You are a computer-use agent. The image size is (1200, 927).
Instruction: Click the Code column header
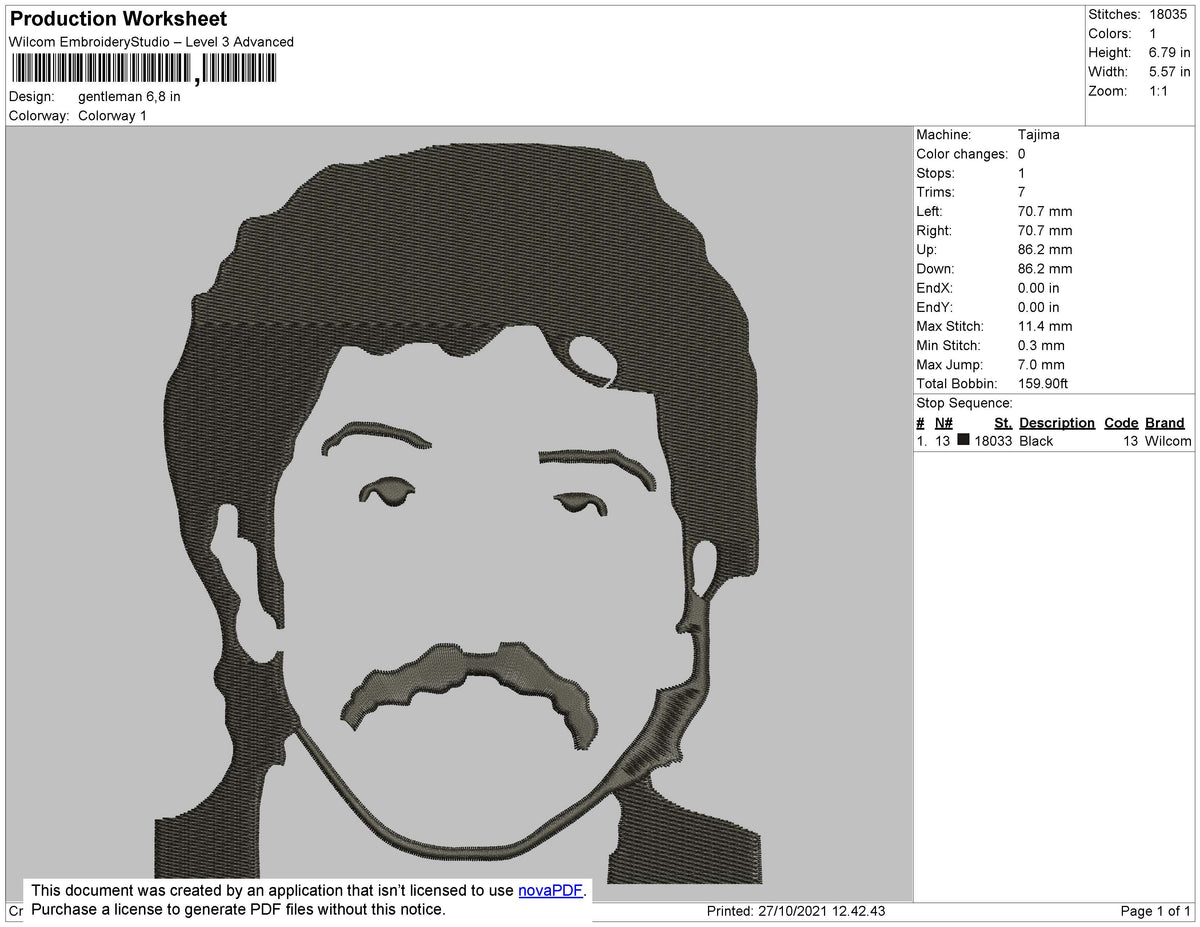1121,423
